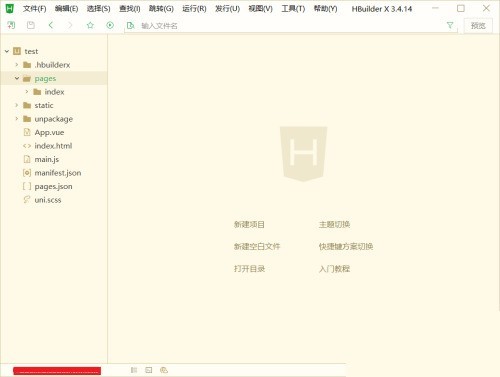This screenshot has height=377, width=500.
Task: Click the save file toolbar icon
Action: (x=31, y=25)
